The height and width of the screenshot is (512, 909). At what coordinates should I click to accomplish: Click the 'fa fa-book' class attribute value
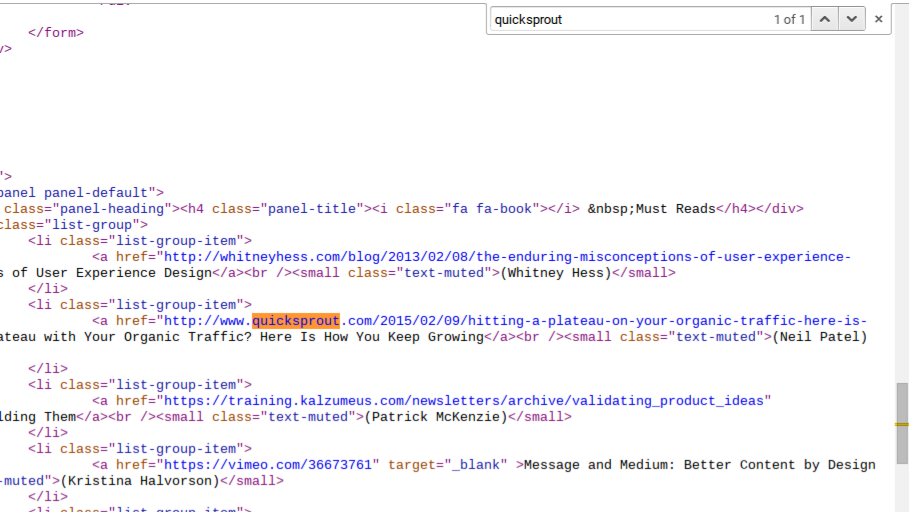492,209
